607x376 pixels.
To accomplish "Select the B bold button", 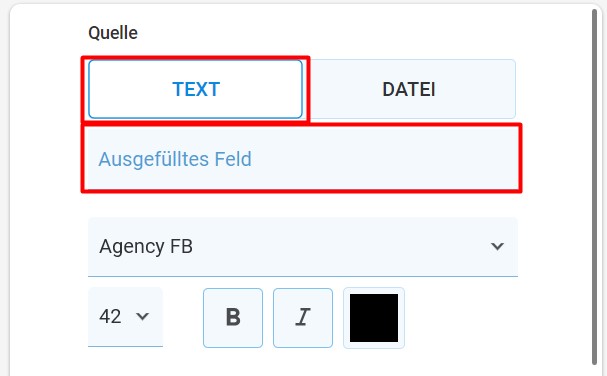I will tap(233, 318).
